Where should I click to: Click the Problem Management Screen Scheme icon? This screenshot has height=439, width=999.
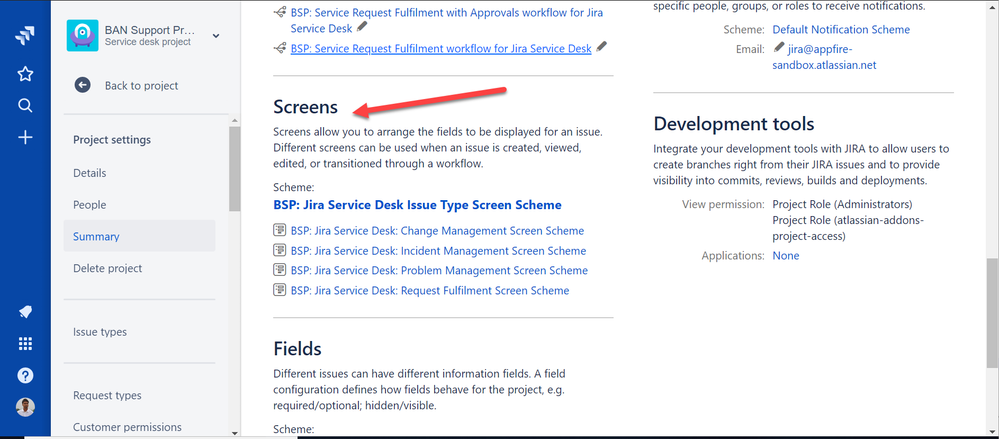[279, 270]
